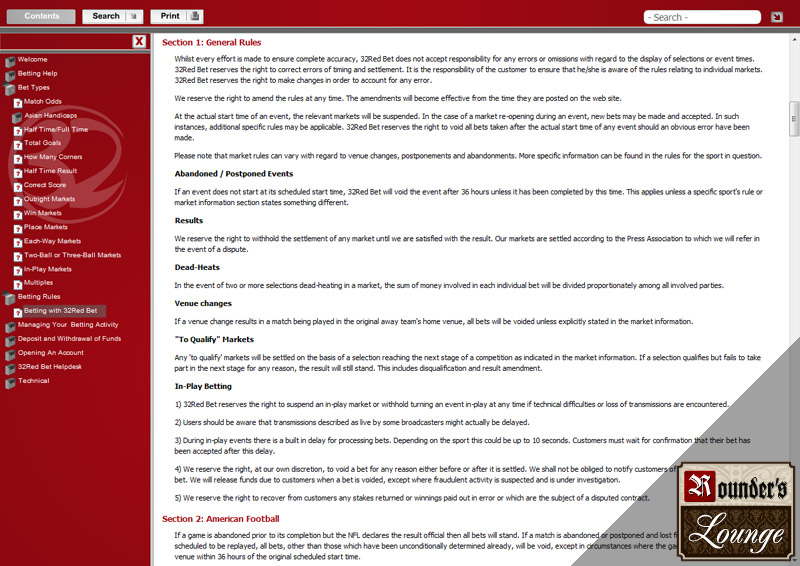800x566 pixels.
Task: Click the vertical scrollbar thumb
Action: tap(794, 119)
